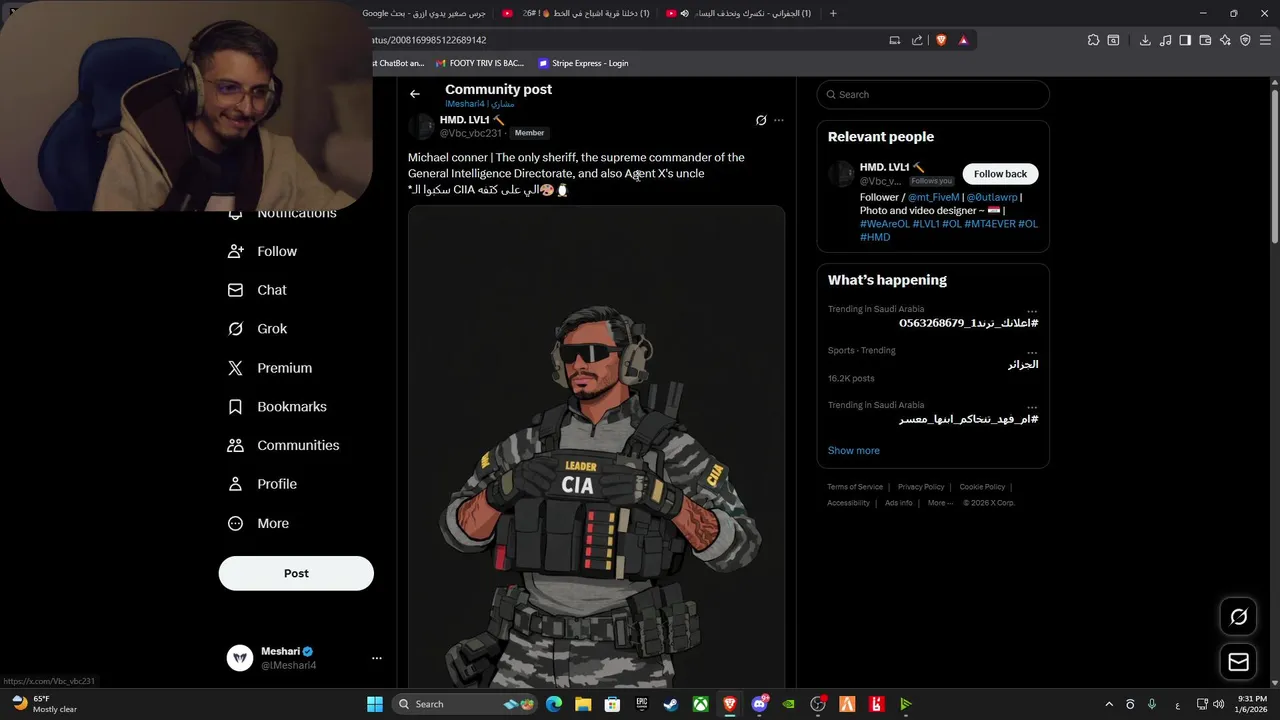Open Ads info footer link
Screen dimensions: 1280x720
point(899,503)
